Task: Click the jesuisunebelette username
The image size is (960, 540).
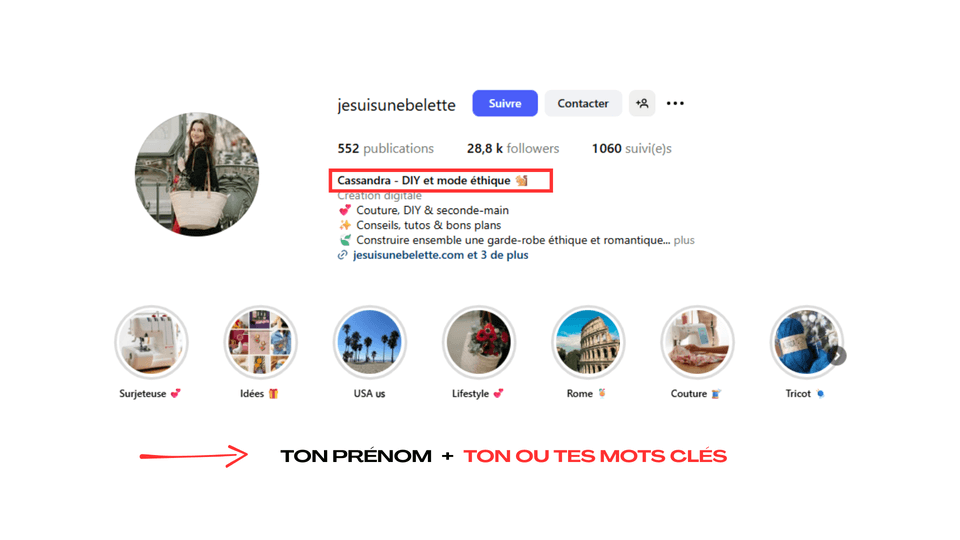Action: coord(396,105)
